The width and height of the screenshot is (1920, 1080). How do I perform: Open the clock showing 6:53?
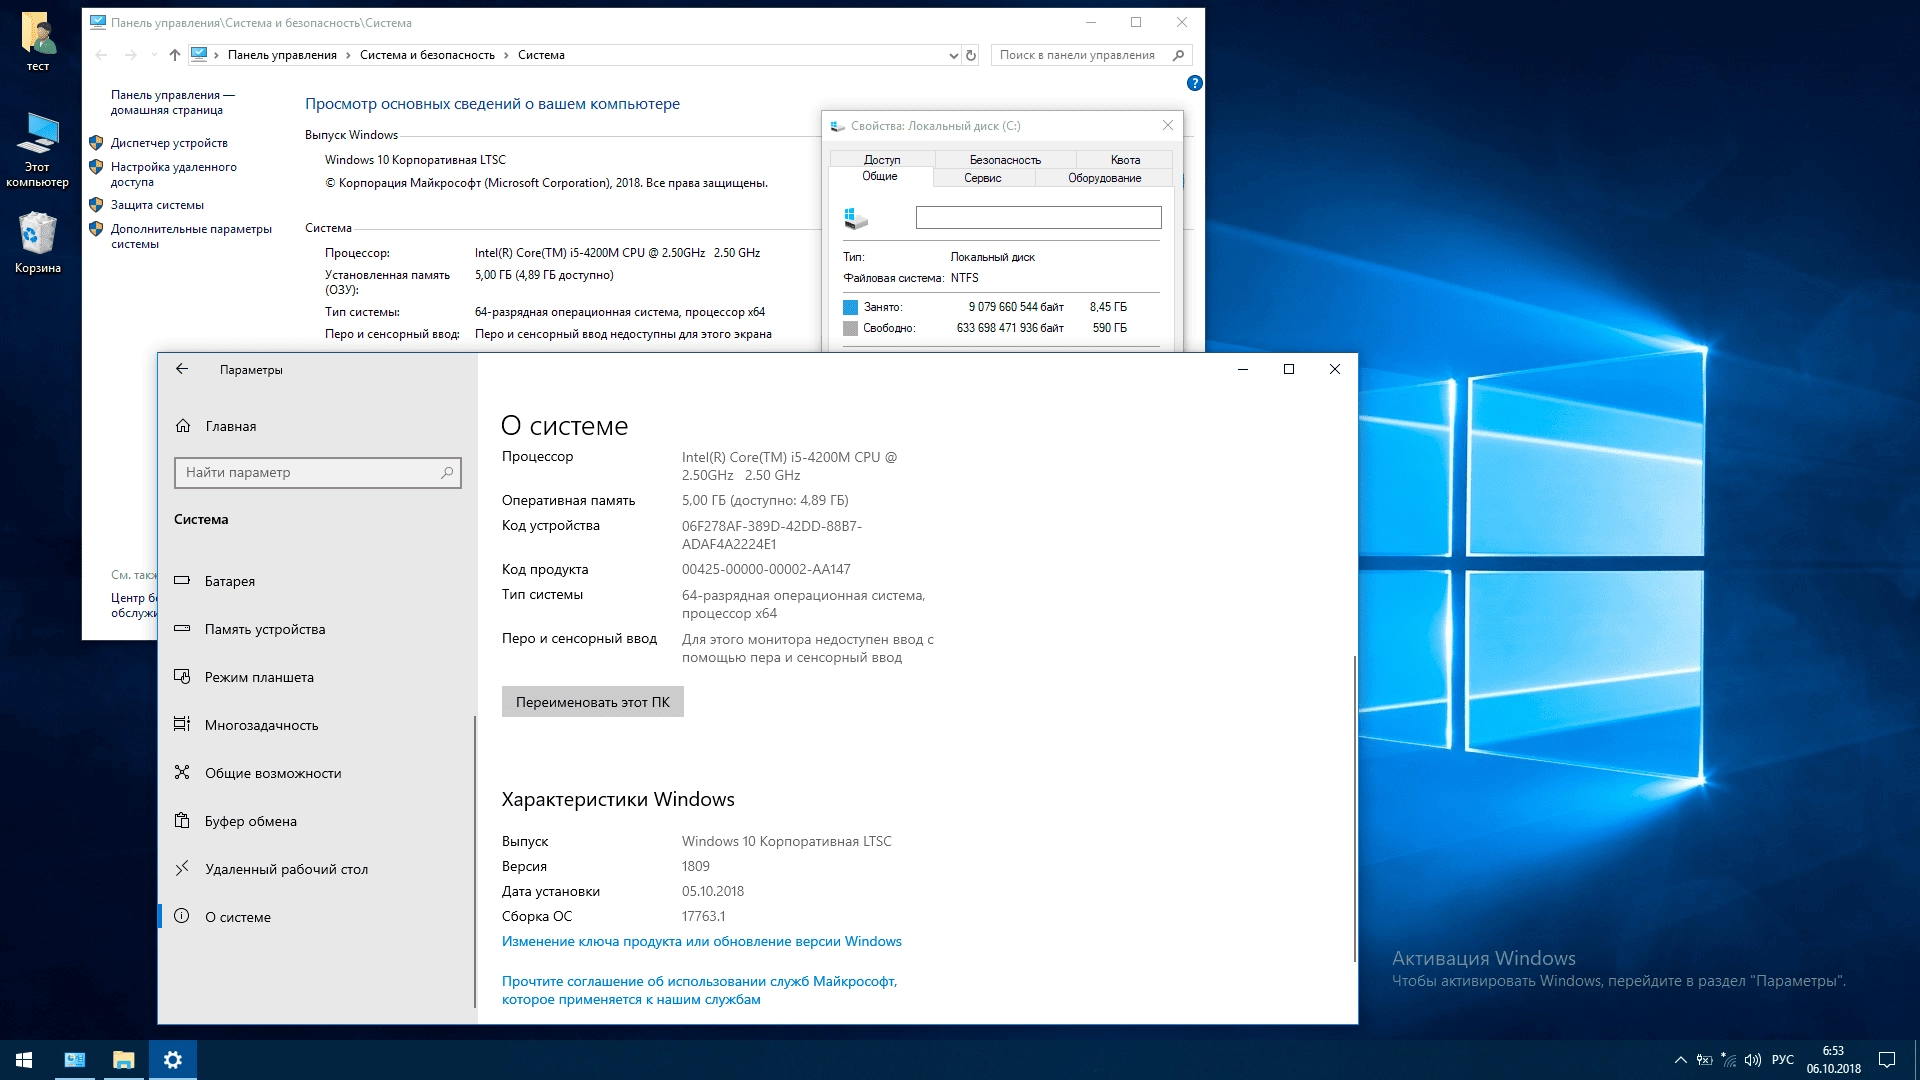[1833, 1060]
